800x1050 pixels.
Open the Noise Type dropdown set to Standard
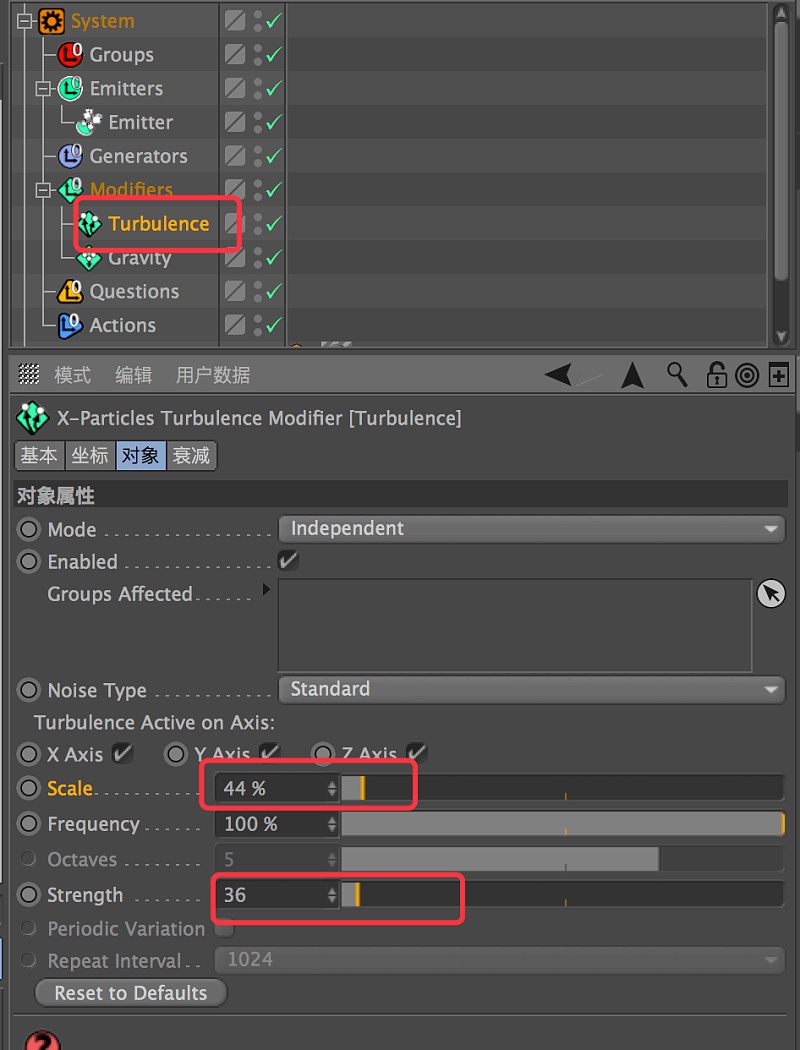coord(532,689)
